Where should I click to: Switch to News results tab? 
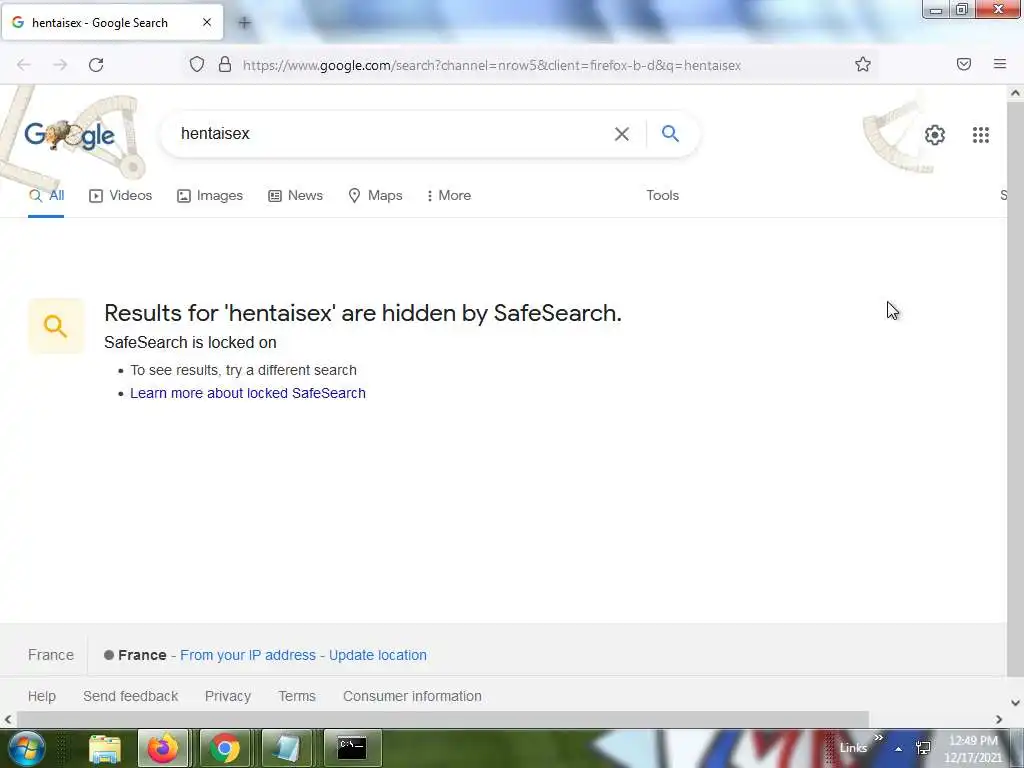295,195
